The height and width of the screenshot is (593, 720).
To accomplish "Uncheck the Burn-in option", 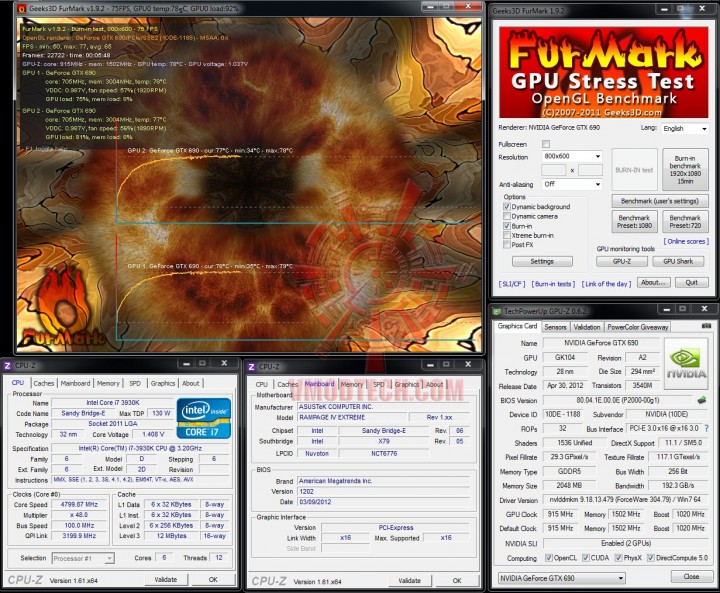I will [507, 226].
